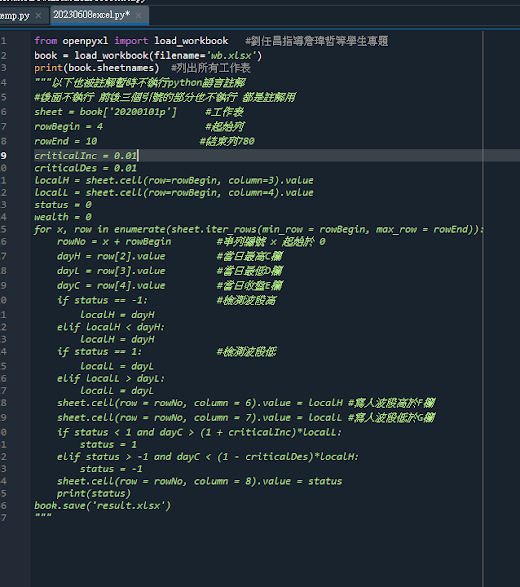The height and width of the screenshot is (587, 520).
Task: Click the 'dayL = row[3].value' line
Action: tap(111, 271)
